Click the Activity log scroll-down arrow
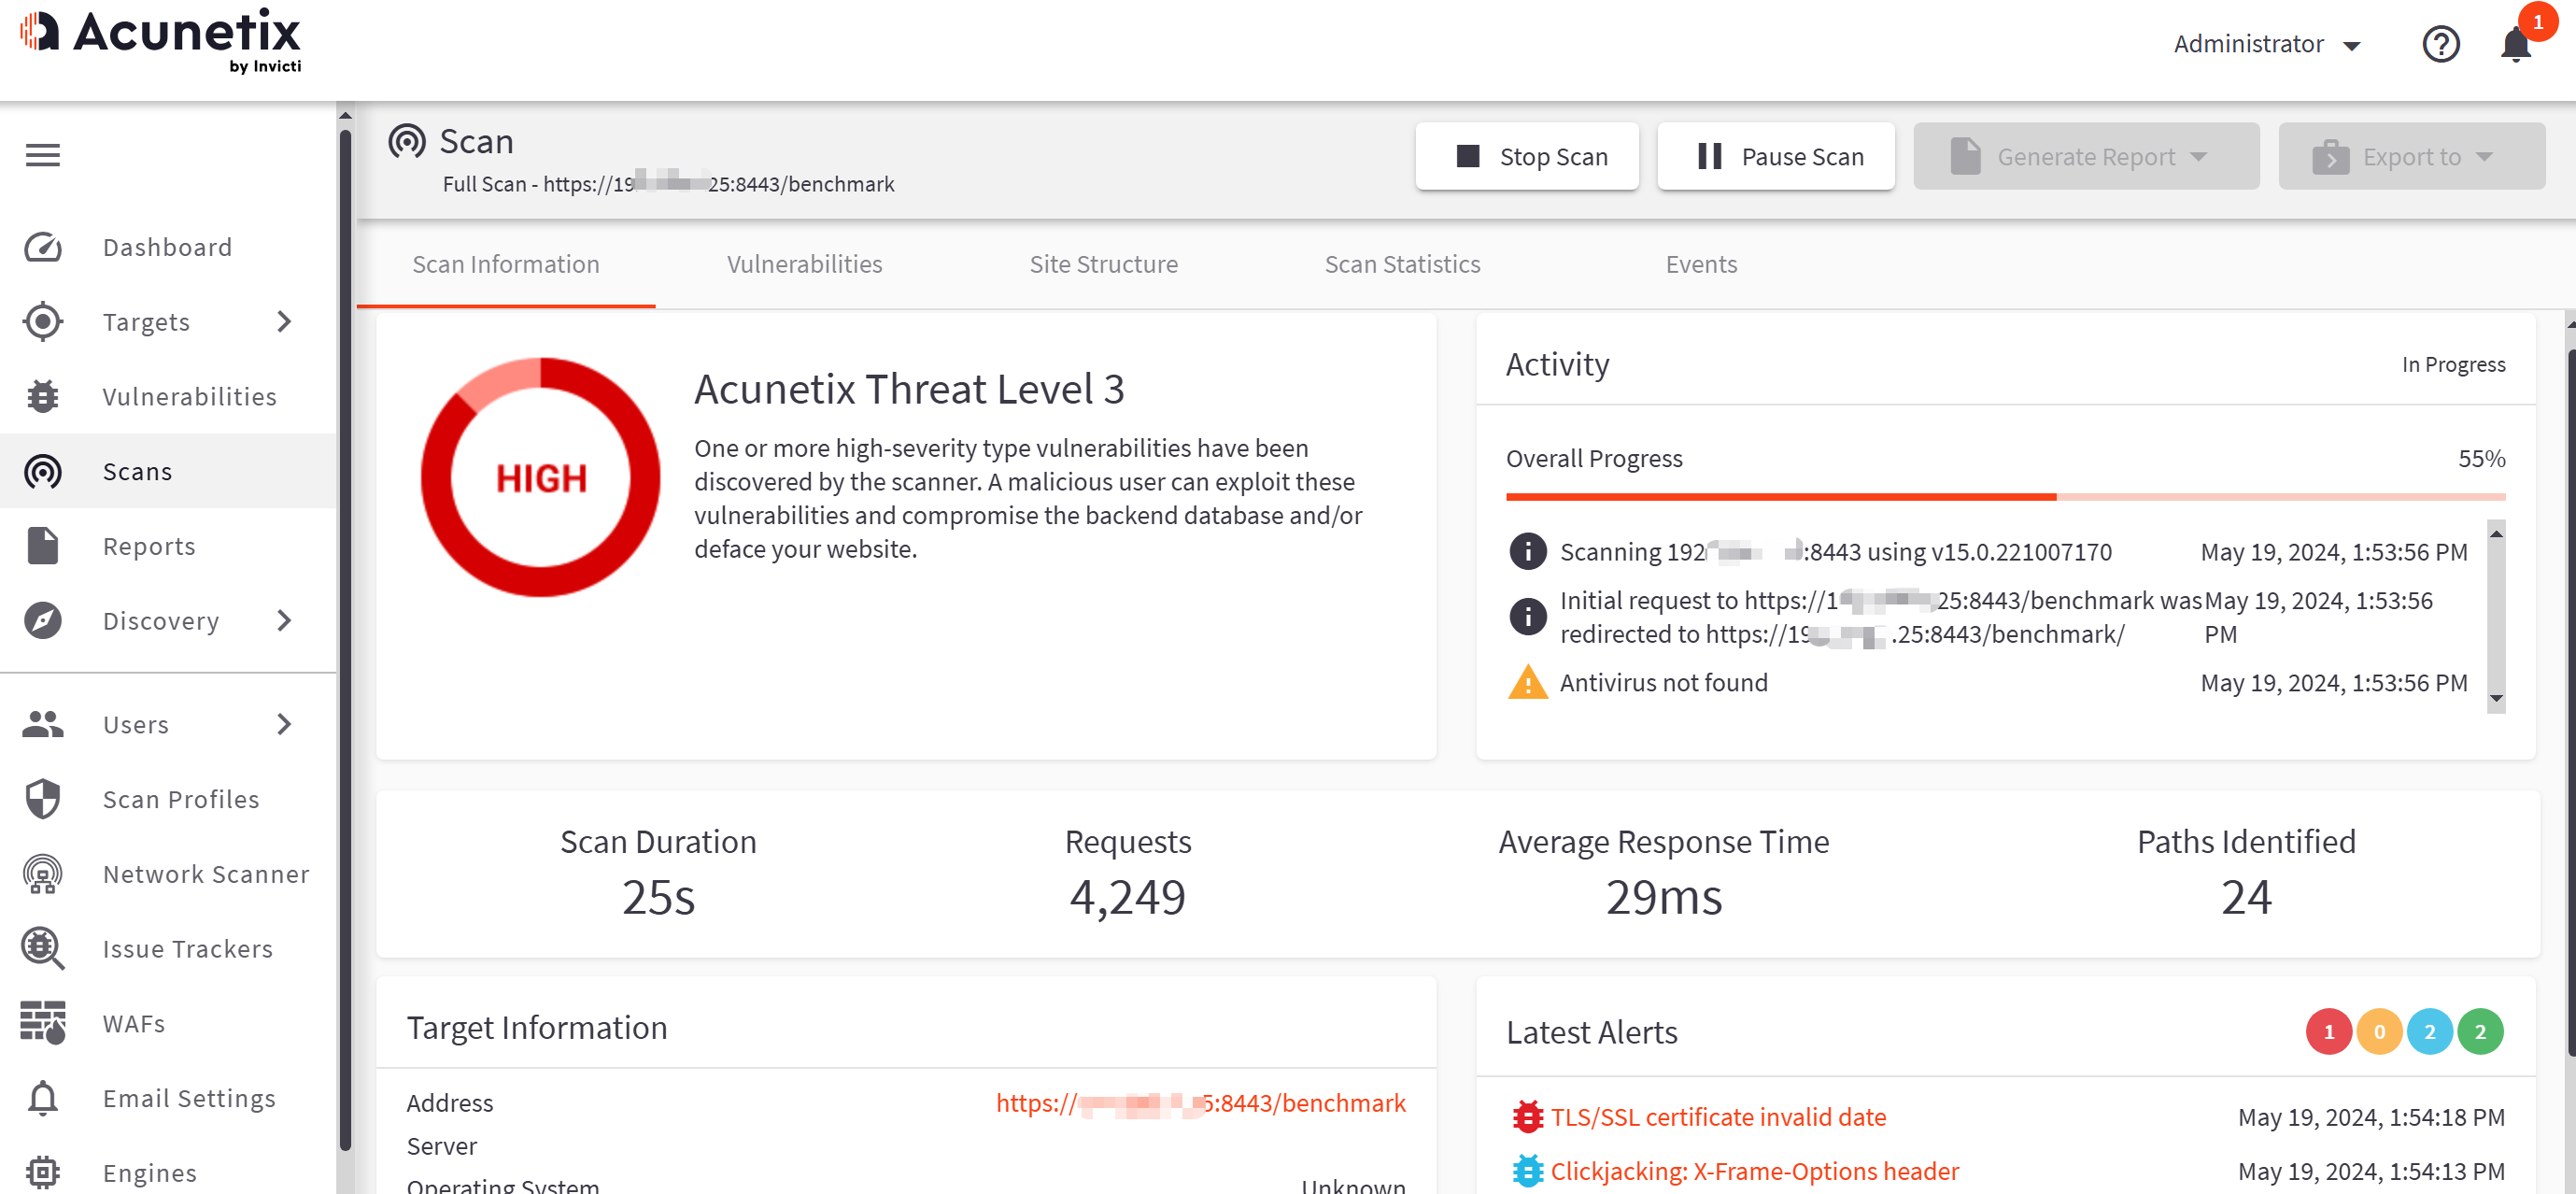This screenshot has height=1194, width=2576. tap(2496, 699)
